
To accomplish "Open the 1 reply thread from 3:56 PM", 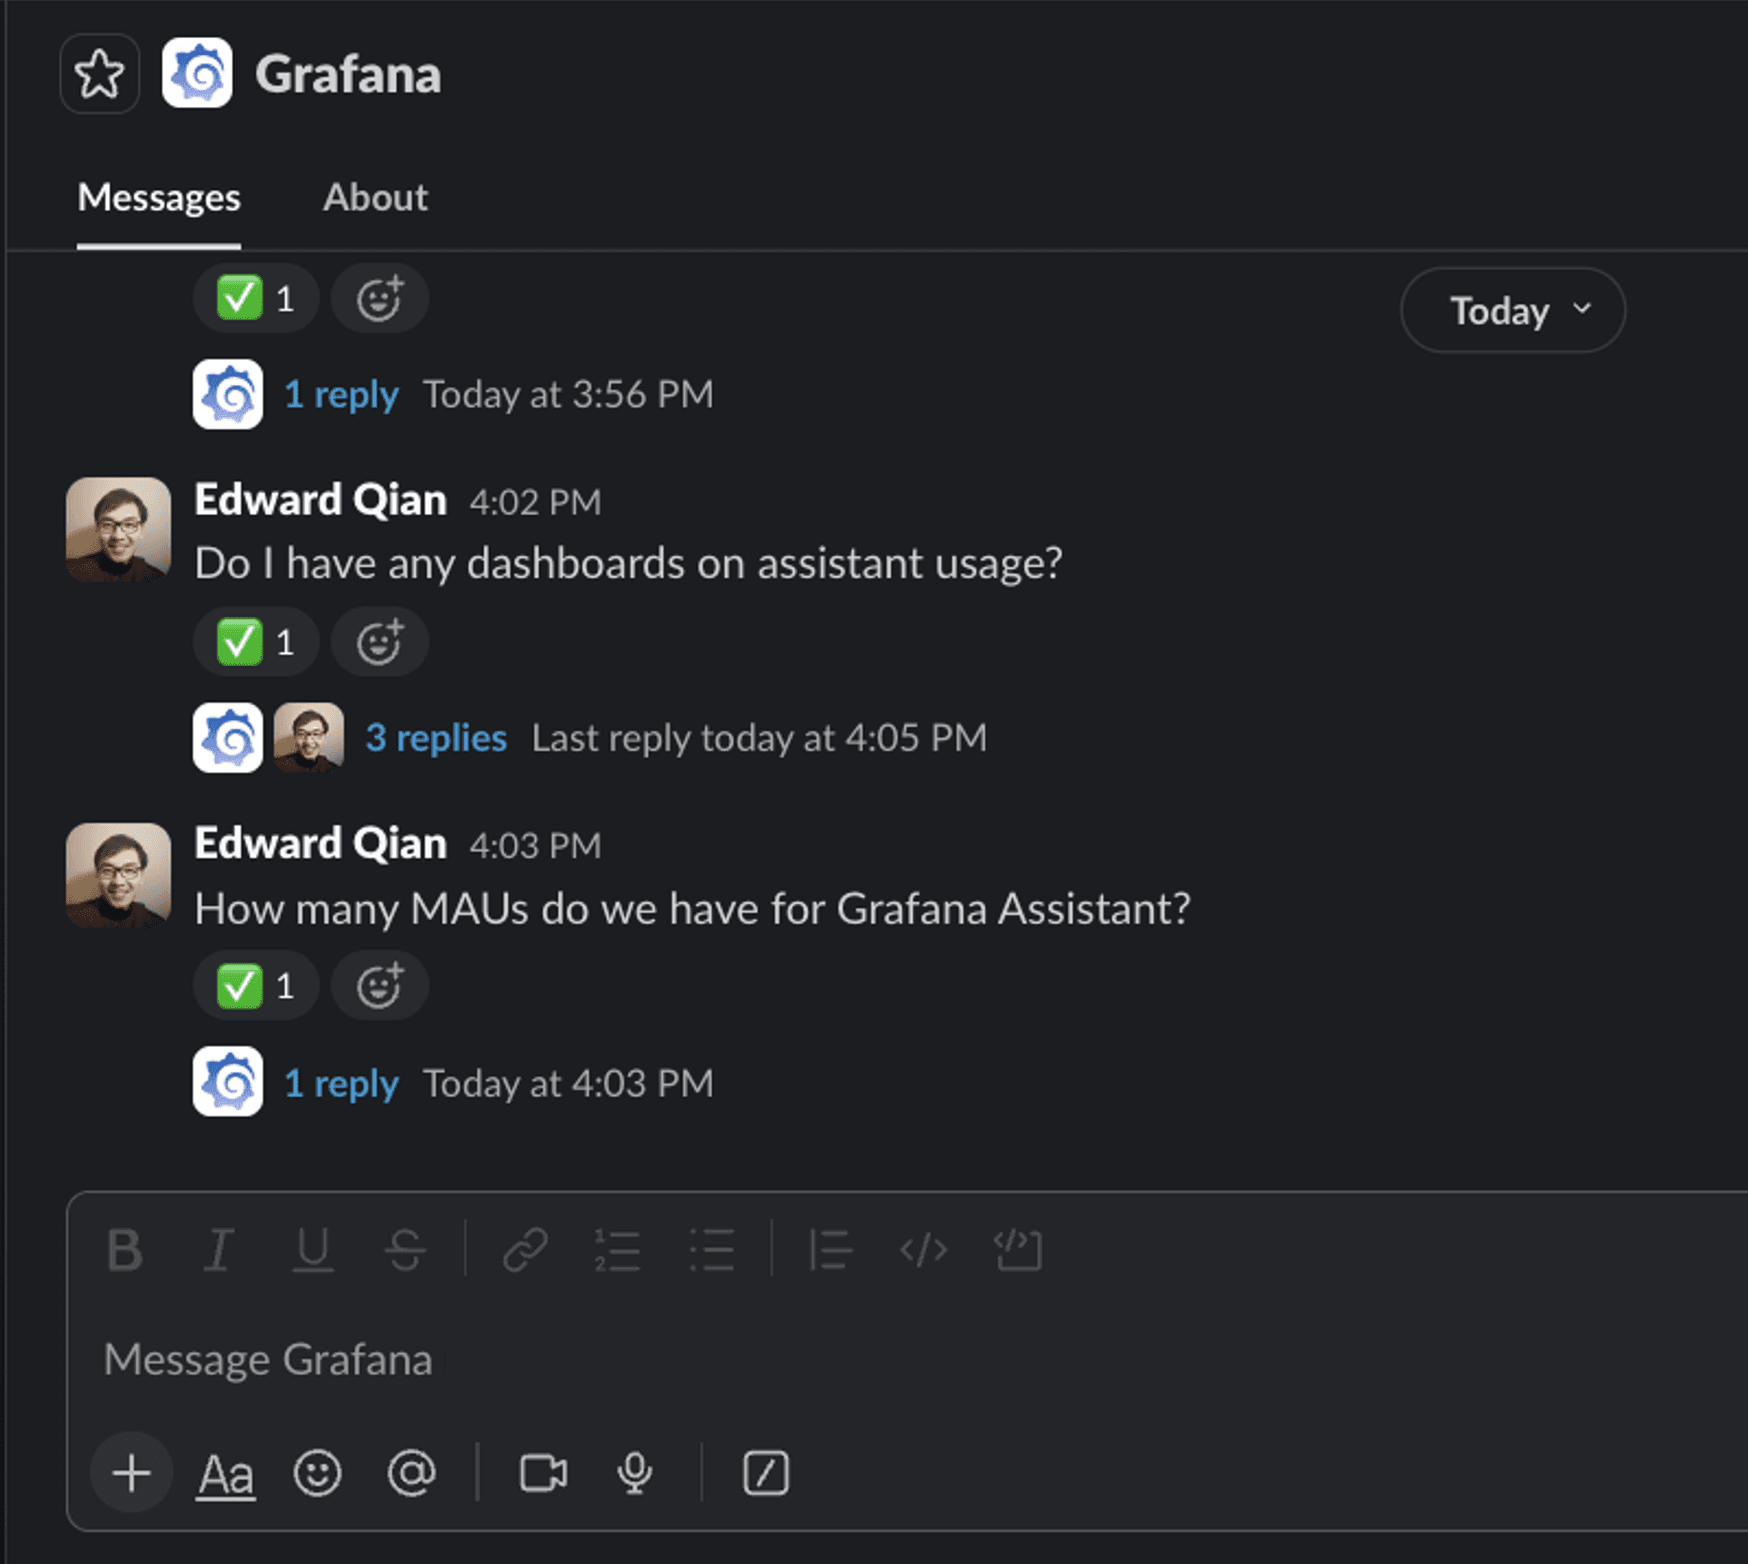I will [341, 394].
